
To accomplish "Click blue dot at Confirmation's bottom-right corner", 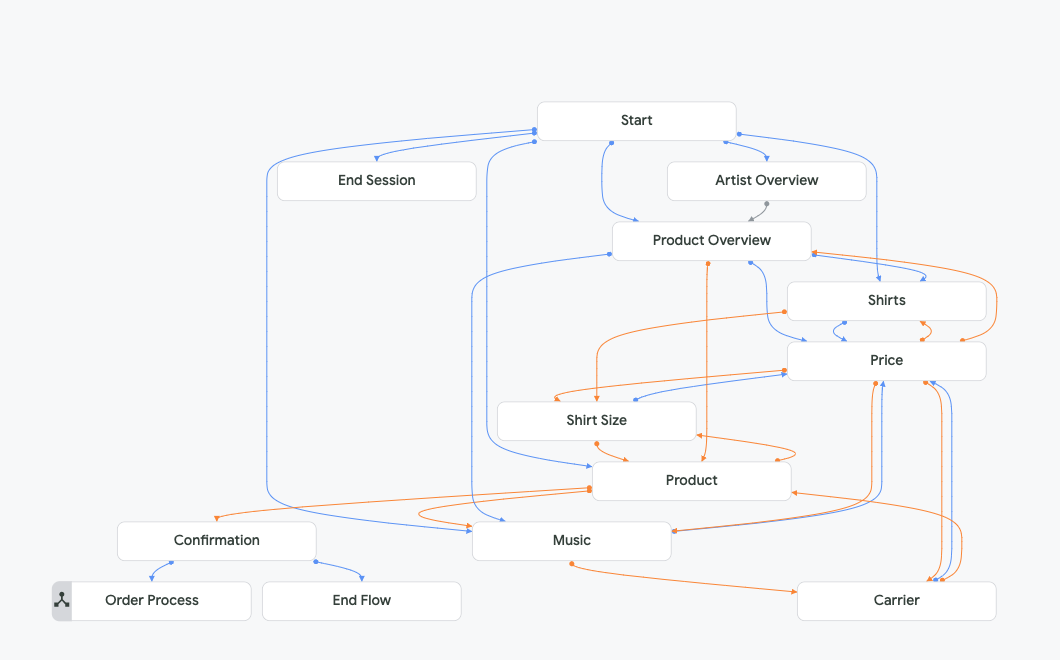I will coord(316,562).
